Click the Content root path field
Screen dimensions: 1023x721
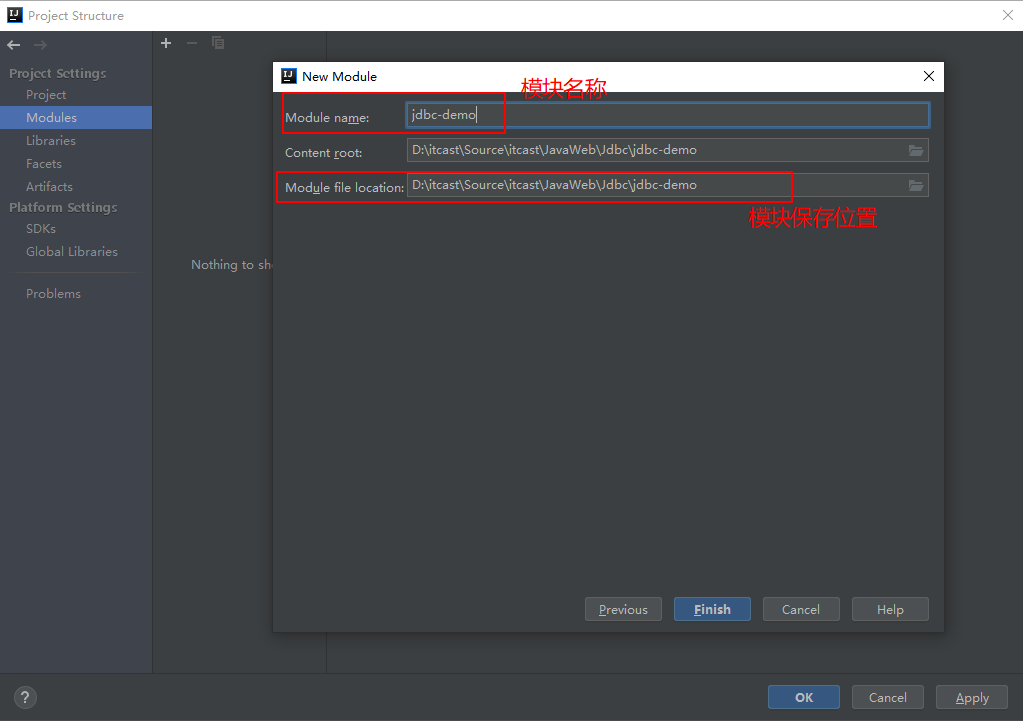click(x=655, y=151)
